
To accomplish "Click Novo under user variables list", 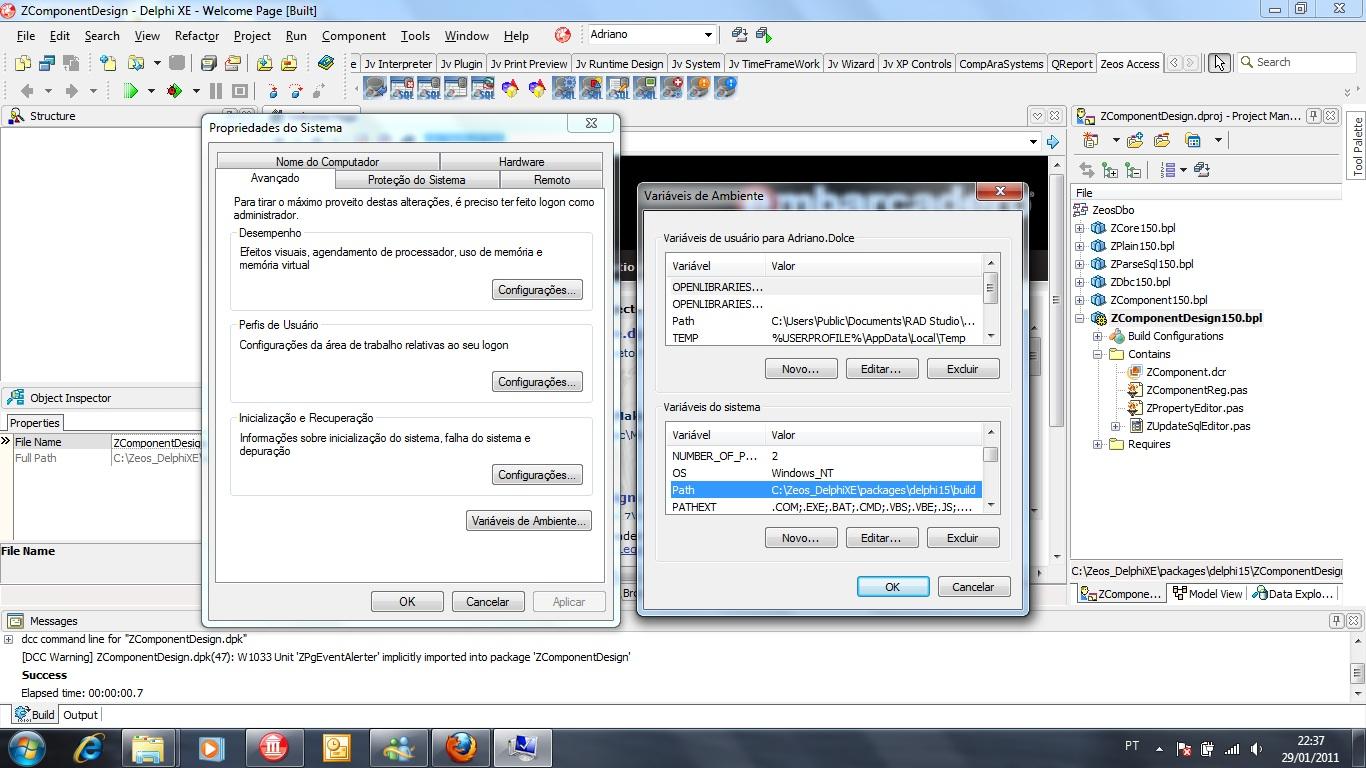I will click(x=800, y=369).
